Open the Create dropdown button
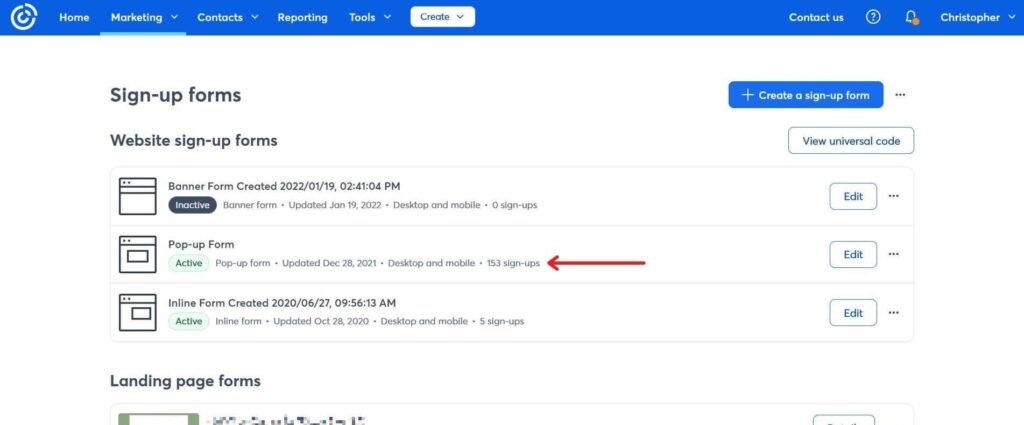Screen dimensions: 1024x425 (442, 17)
